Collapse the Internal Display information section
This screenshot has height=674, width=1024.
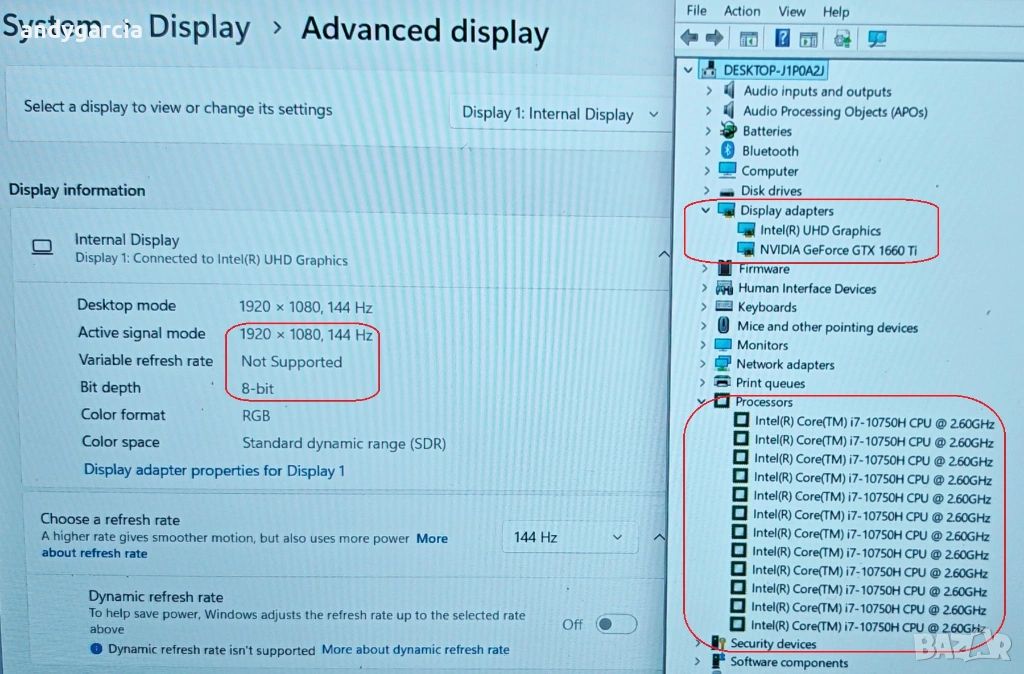pyautogui.click(x=663, y=255)
